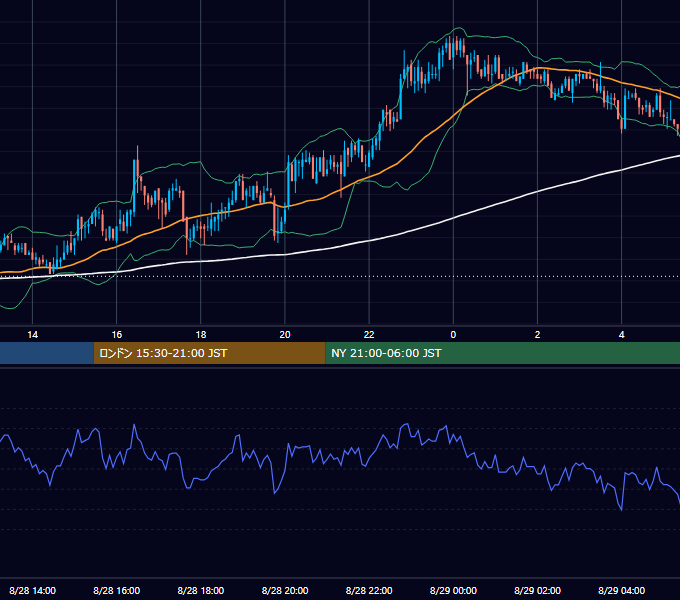This screenshot has height=600, width=680.
Task: Click the 2 hour label on price chart axis
Action: point(537,335)
